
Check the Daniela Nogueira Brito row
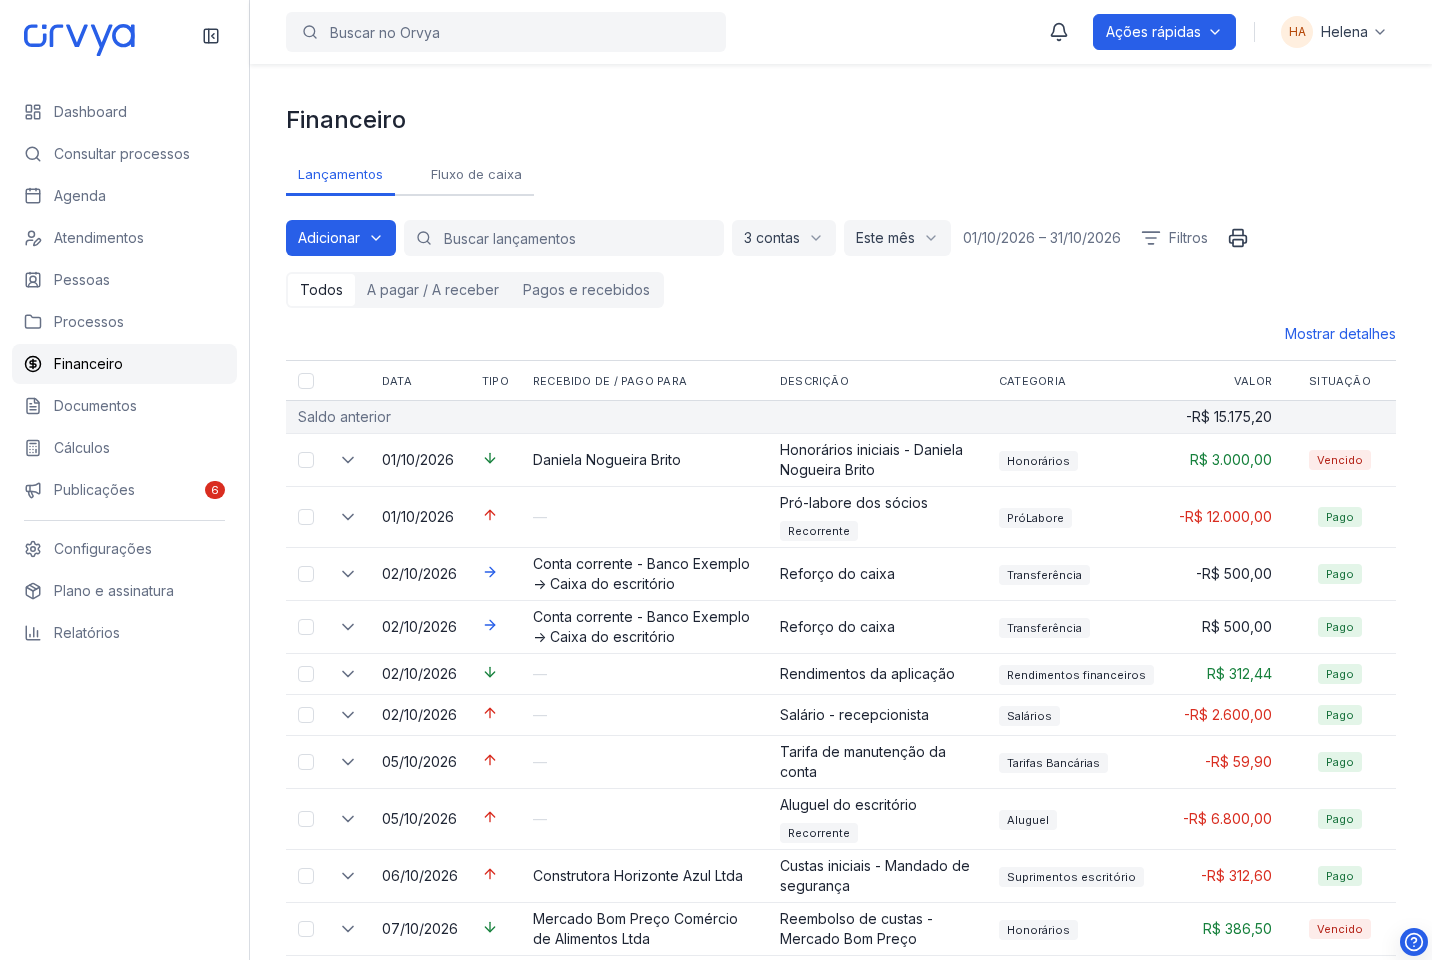tap(306, 460)
